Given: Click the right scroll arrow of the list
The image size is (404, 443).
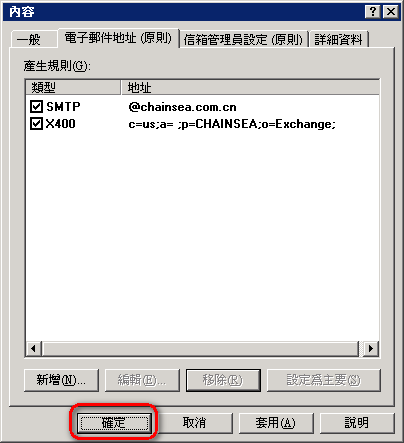Looking at the screenshot, I should pos(371,349).
